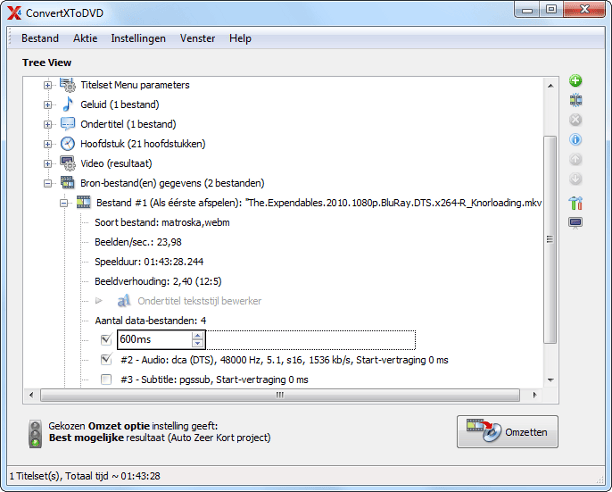Click the Geluid music note icon
Viewport: 612px width, 492px height.
pos(68,104)
